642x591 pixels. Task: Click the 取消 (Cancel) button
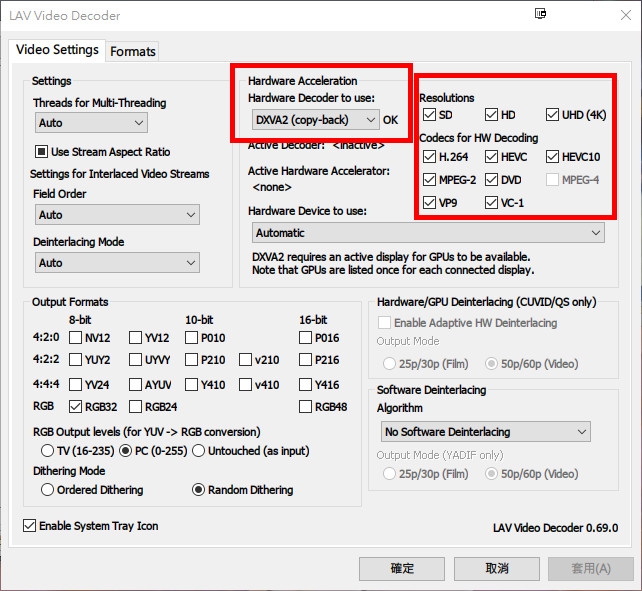(x=496, y=568)
